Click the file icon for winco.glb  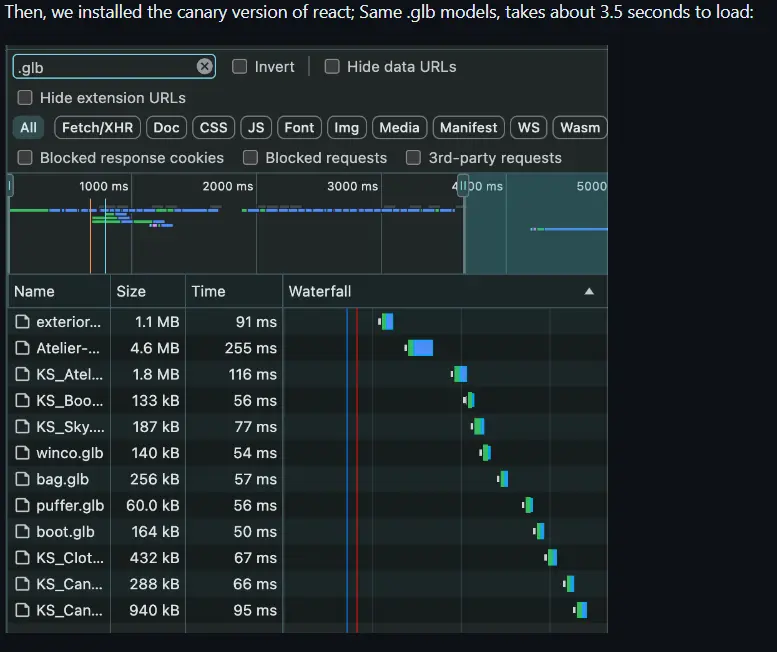pos(22,453)
